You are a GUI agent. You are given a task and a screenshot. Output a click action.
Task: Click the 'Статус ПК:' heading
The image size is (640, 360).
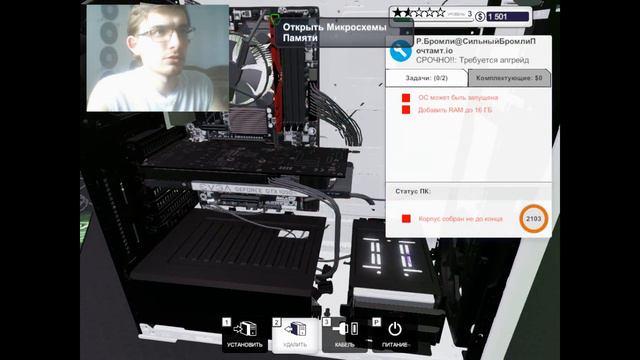click(413, 191)
